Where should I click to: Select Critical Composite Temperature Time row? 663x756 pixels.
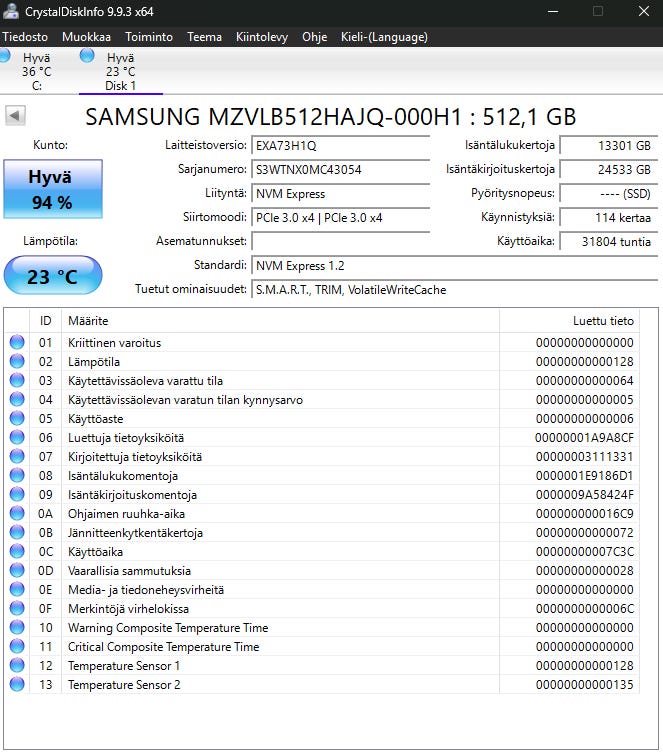point(322,646)
